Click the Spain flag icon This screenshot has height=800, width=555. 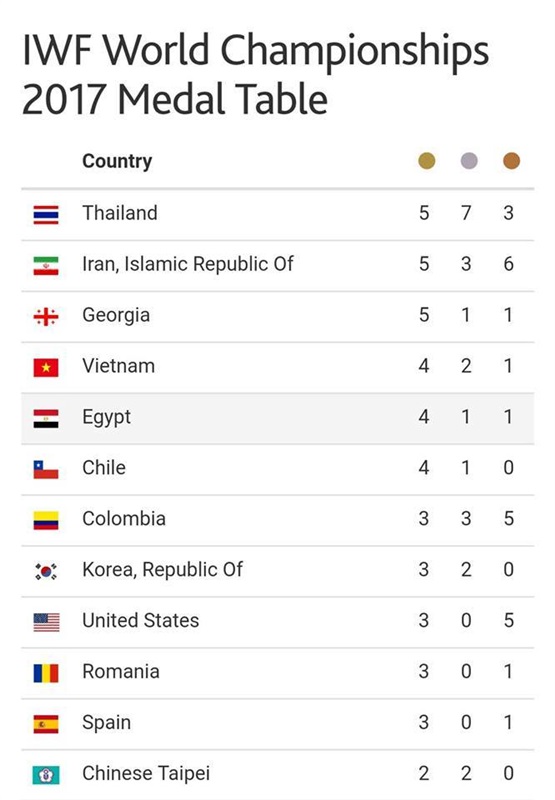[46, 724]
